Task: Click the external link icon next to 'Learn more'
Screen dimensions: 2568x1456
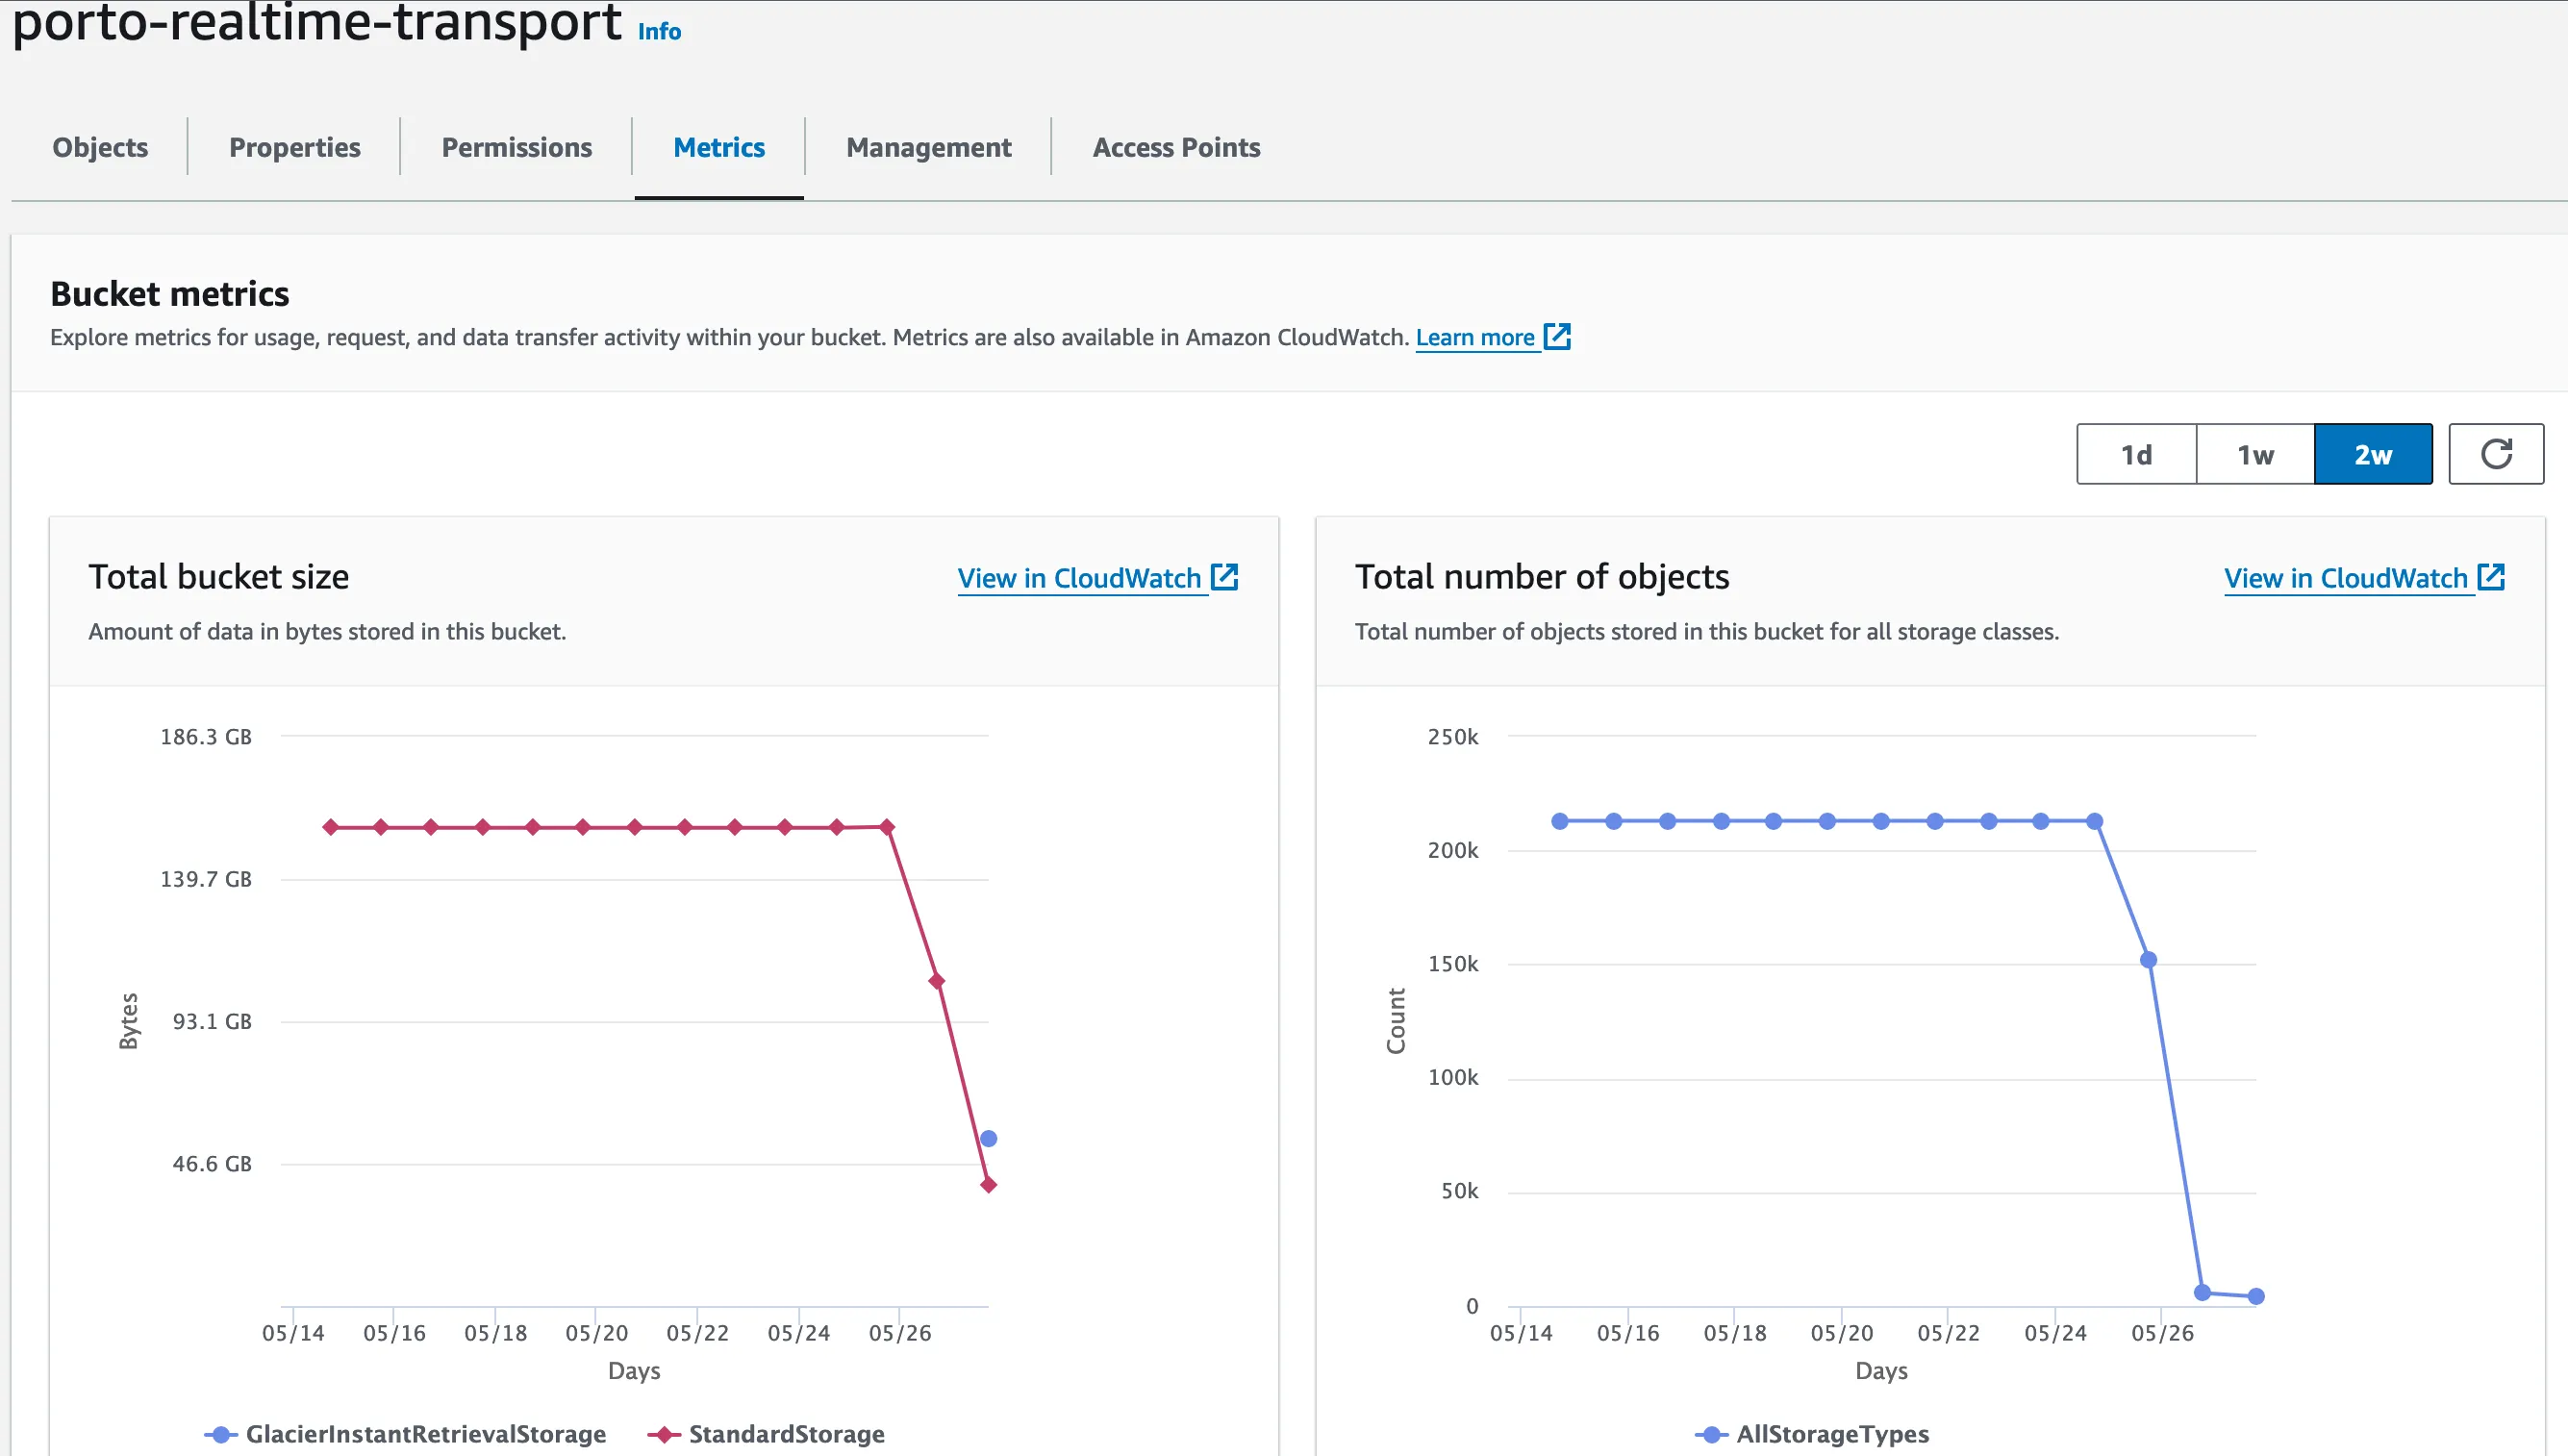Action: (1557, 335)
